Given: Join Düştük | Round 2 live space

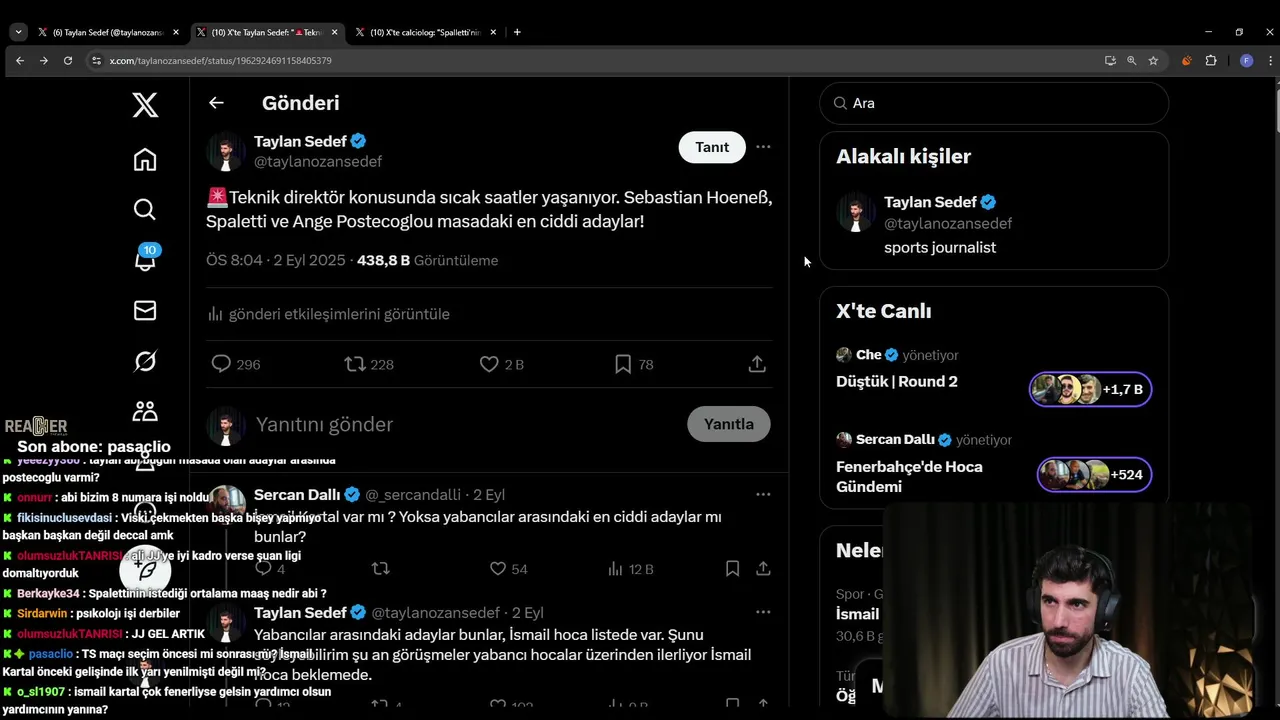Looking at the screenshot, I should [897, 381].
